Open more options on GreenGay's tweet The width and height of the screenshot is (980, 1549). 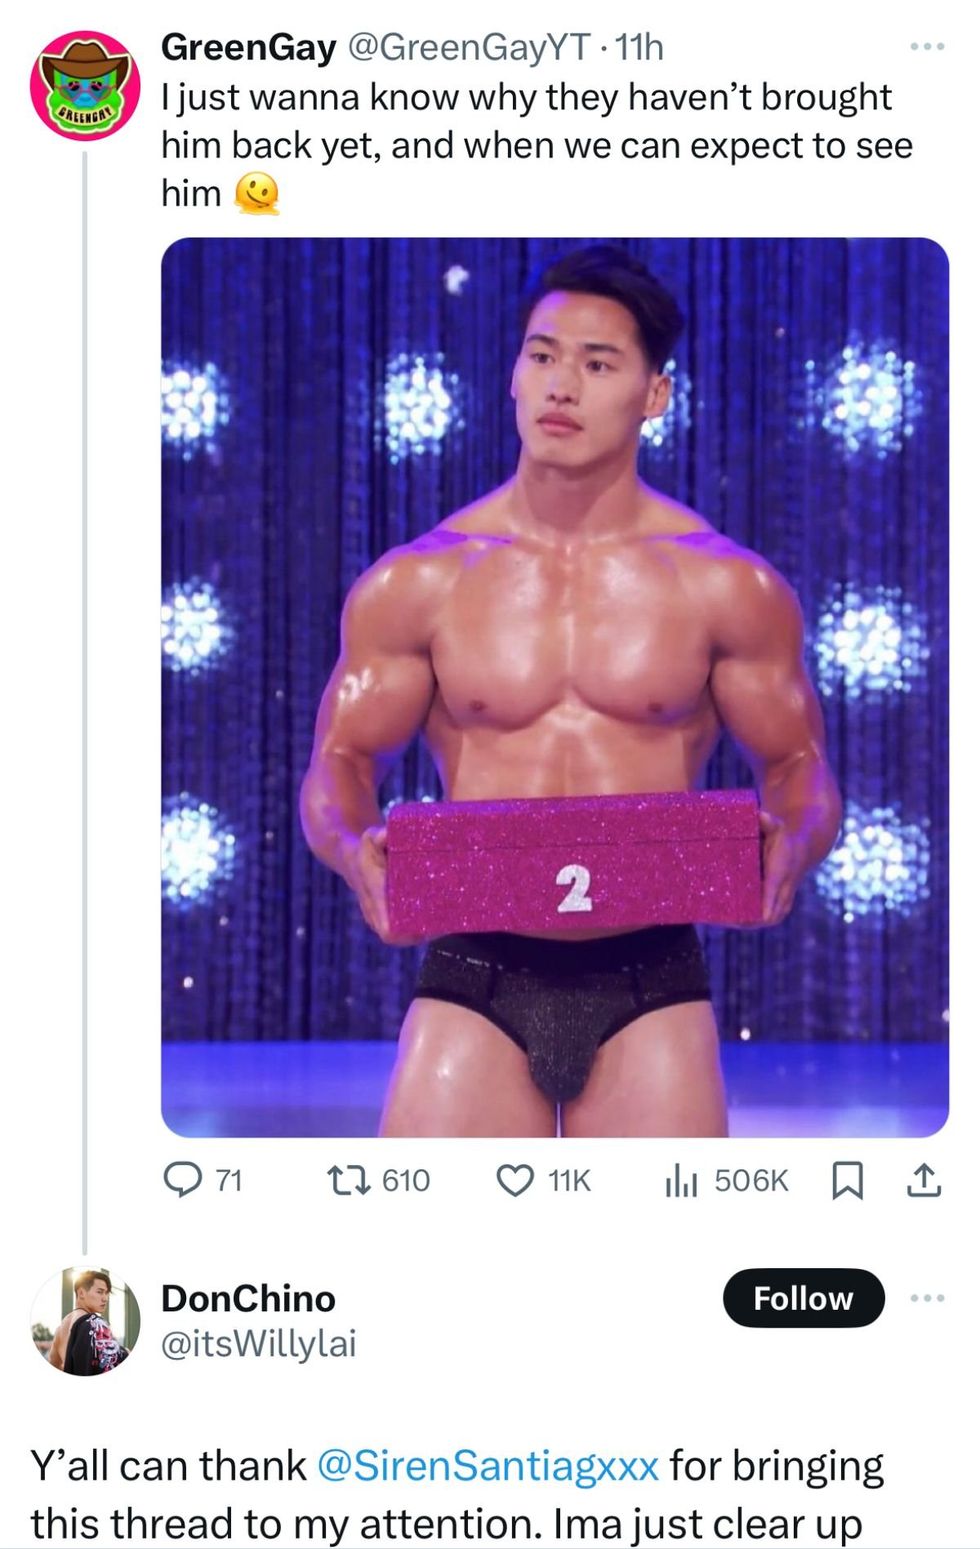click(927, 47)
